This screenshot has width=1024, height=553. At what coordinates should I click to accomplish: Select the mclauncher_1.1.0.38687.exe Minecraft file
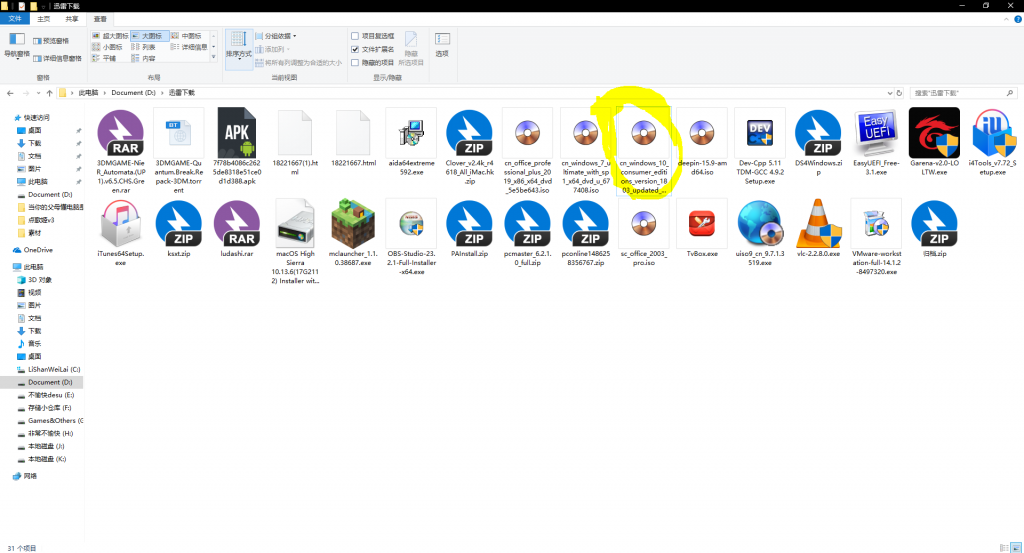[x=353, y=233]
